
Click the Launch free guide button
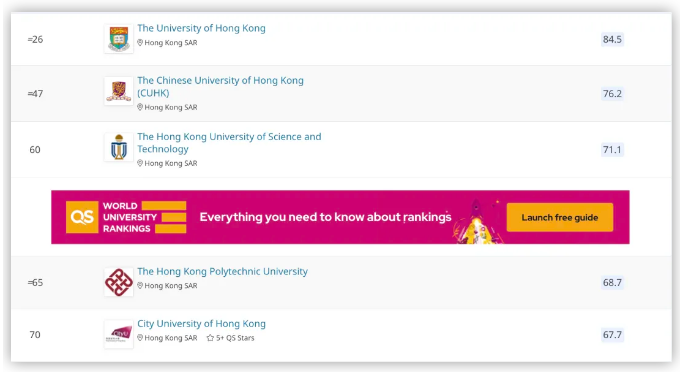(x=560, y=217)
